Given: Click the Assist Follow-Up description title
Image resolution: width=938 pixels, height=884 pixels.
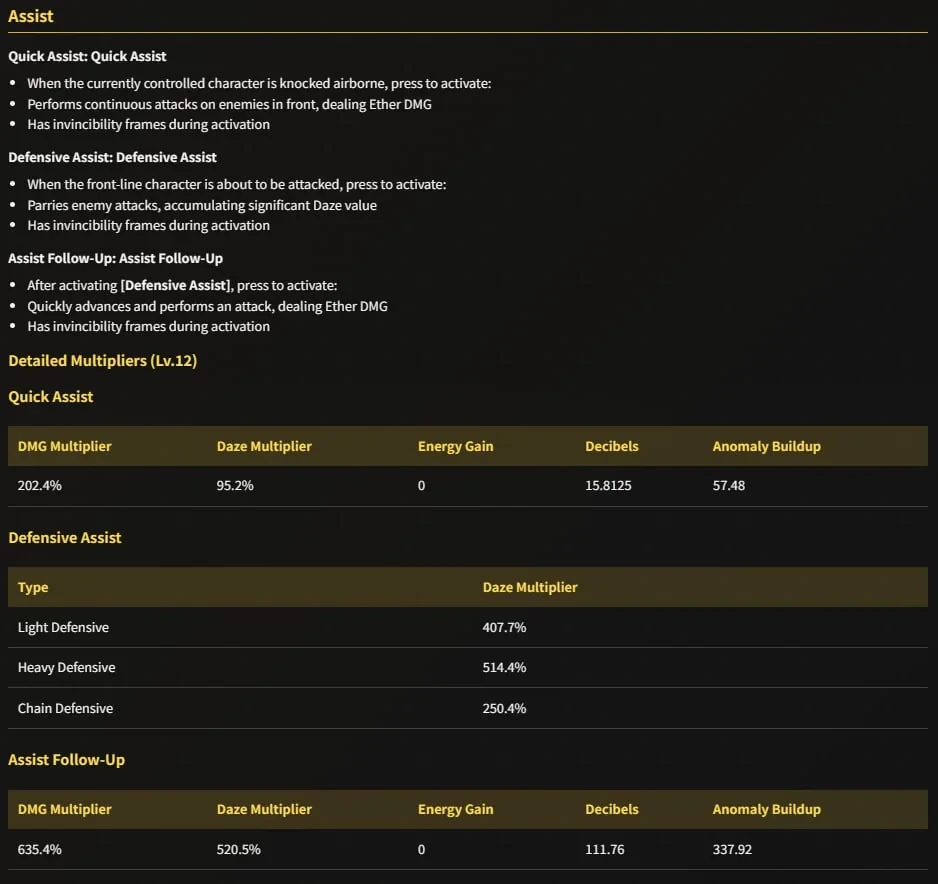Looking at the screenshot, I should 115,258.
